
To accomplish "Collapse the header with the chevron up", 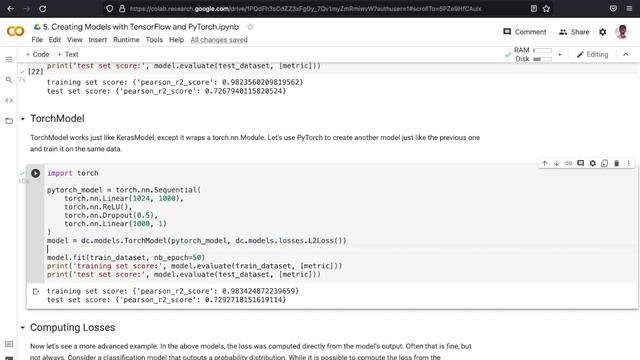I will point(626,54).
